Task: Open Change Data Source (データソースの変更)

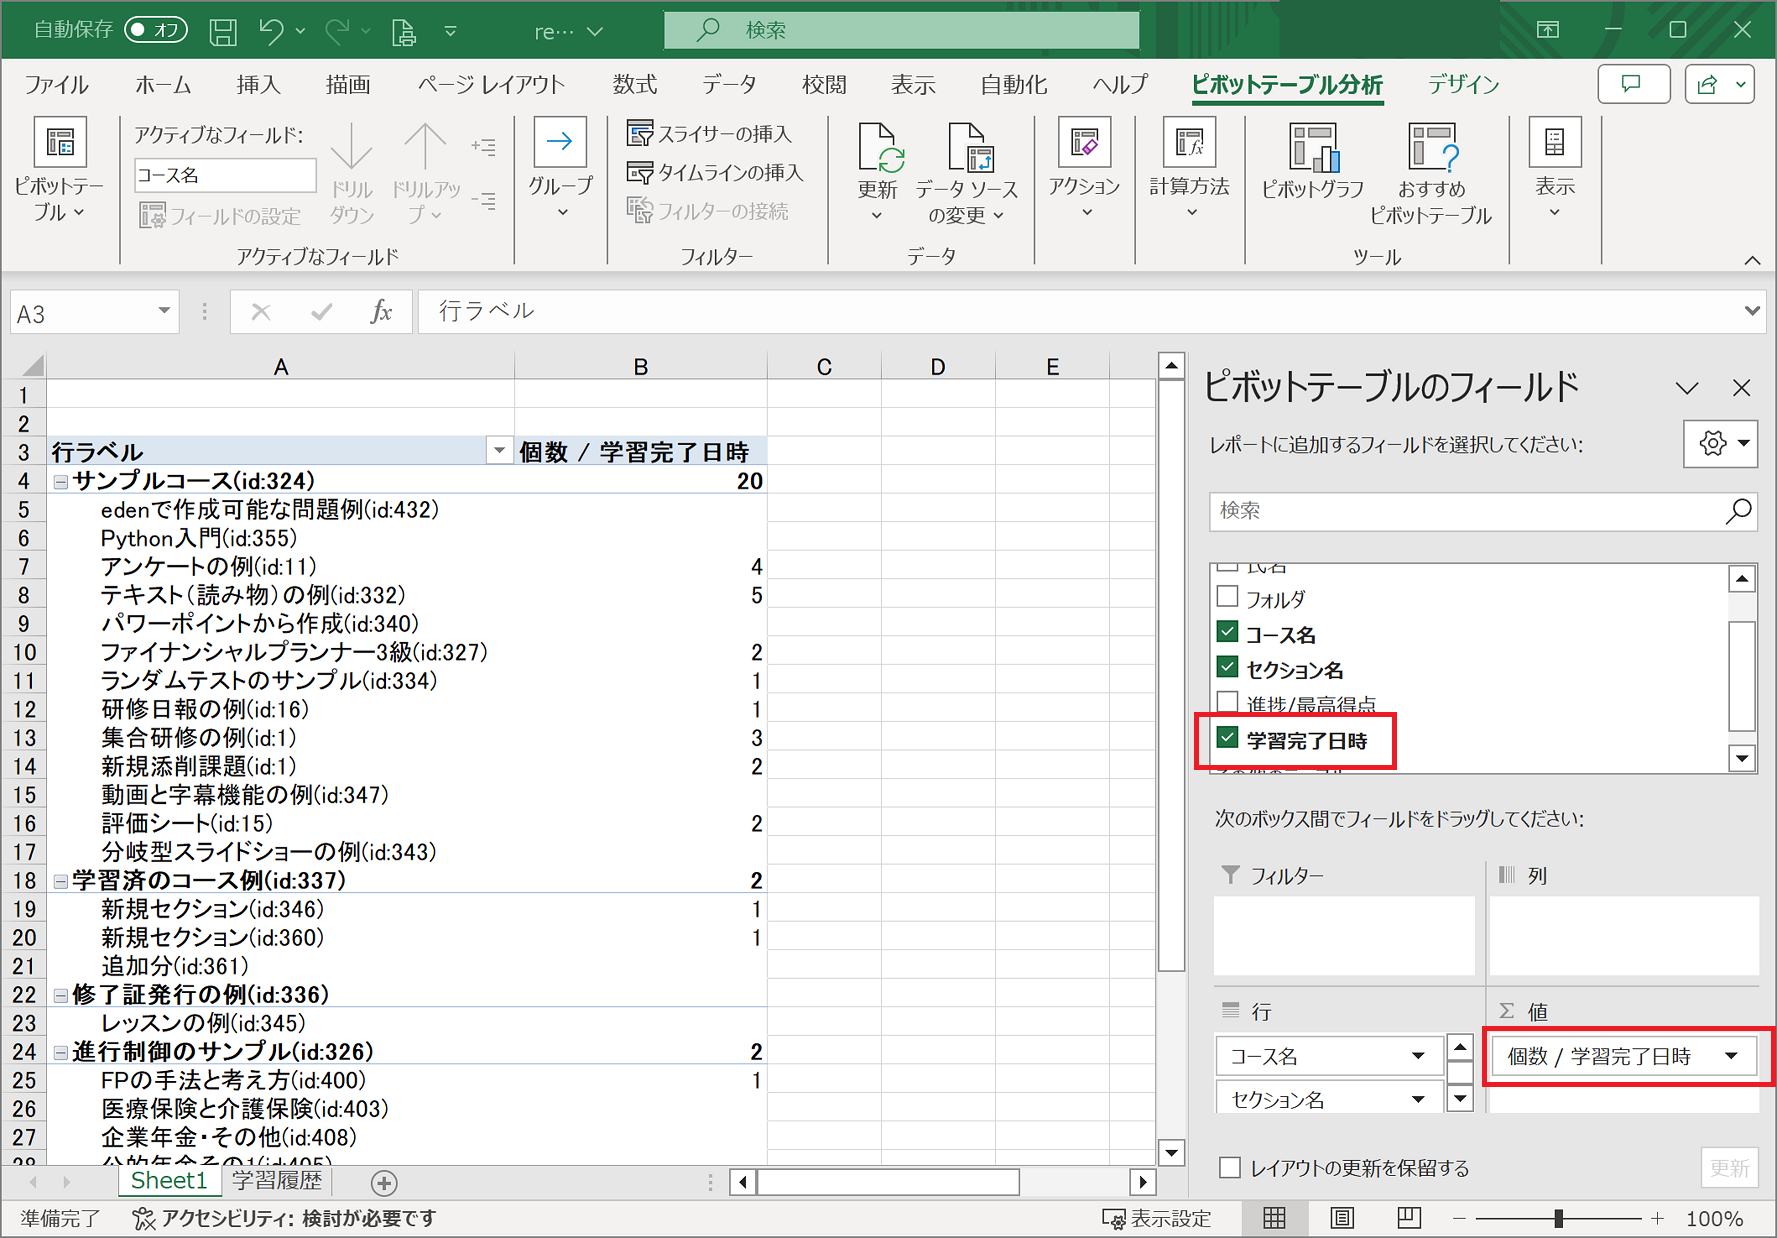Action: (966, 172)
